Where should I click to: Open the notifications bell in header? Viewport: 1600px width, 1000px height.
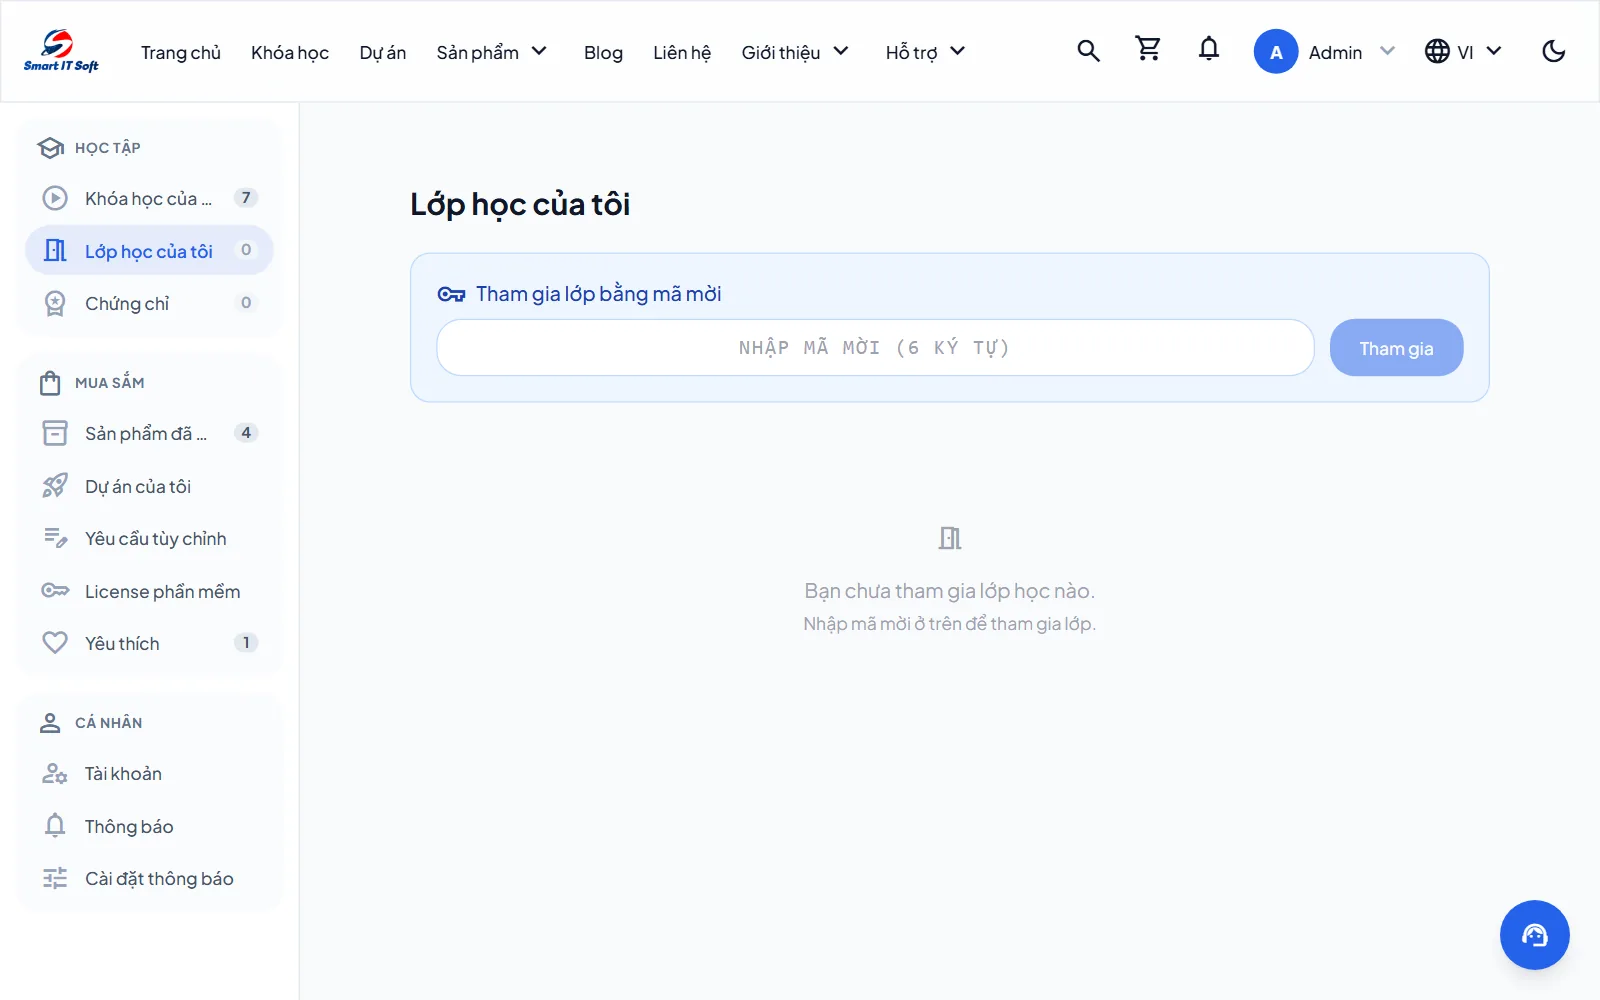pyautogui.click(x=1209, y=49)
